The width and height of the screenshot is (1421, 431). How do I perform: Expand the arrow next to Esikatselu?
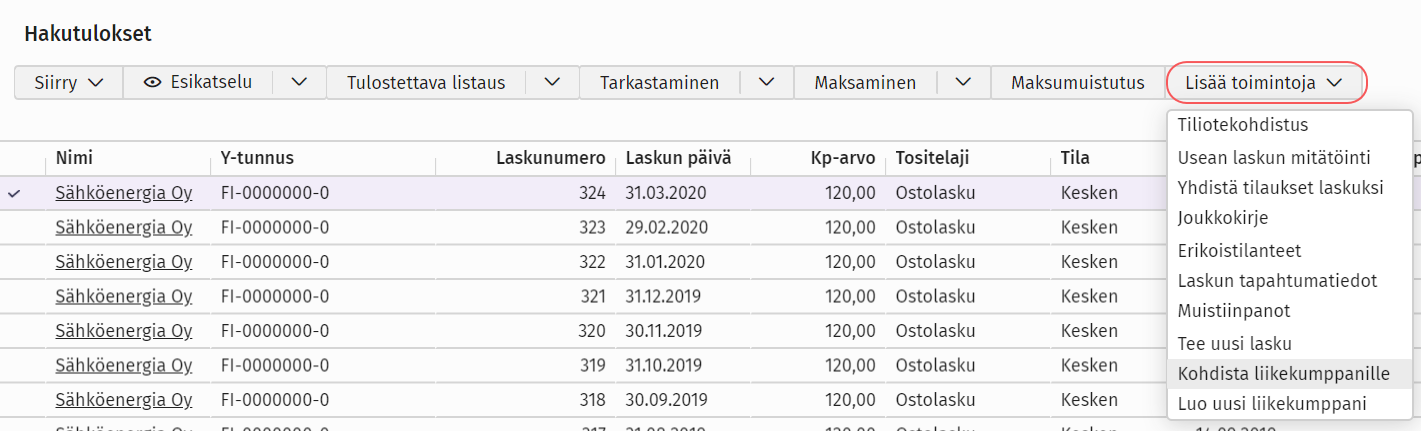tap(299, 83)
